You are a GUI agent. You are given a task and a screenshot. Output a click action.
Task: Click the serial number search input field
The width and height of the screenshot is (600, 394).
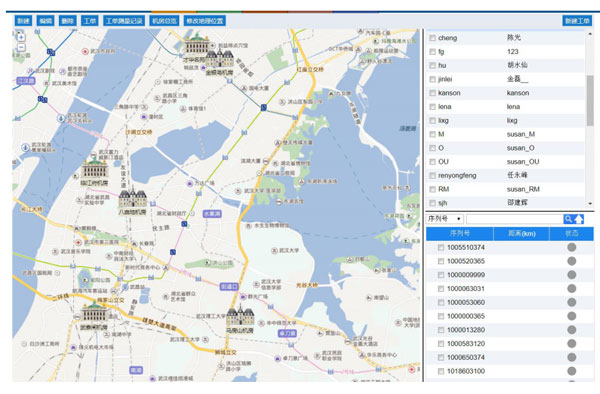click(x=514, y=219)
